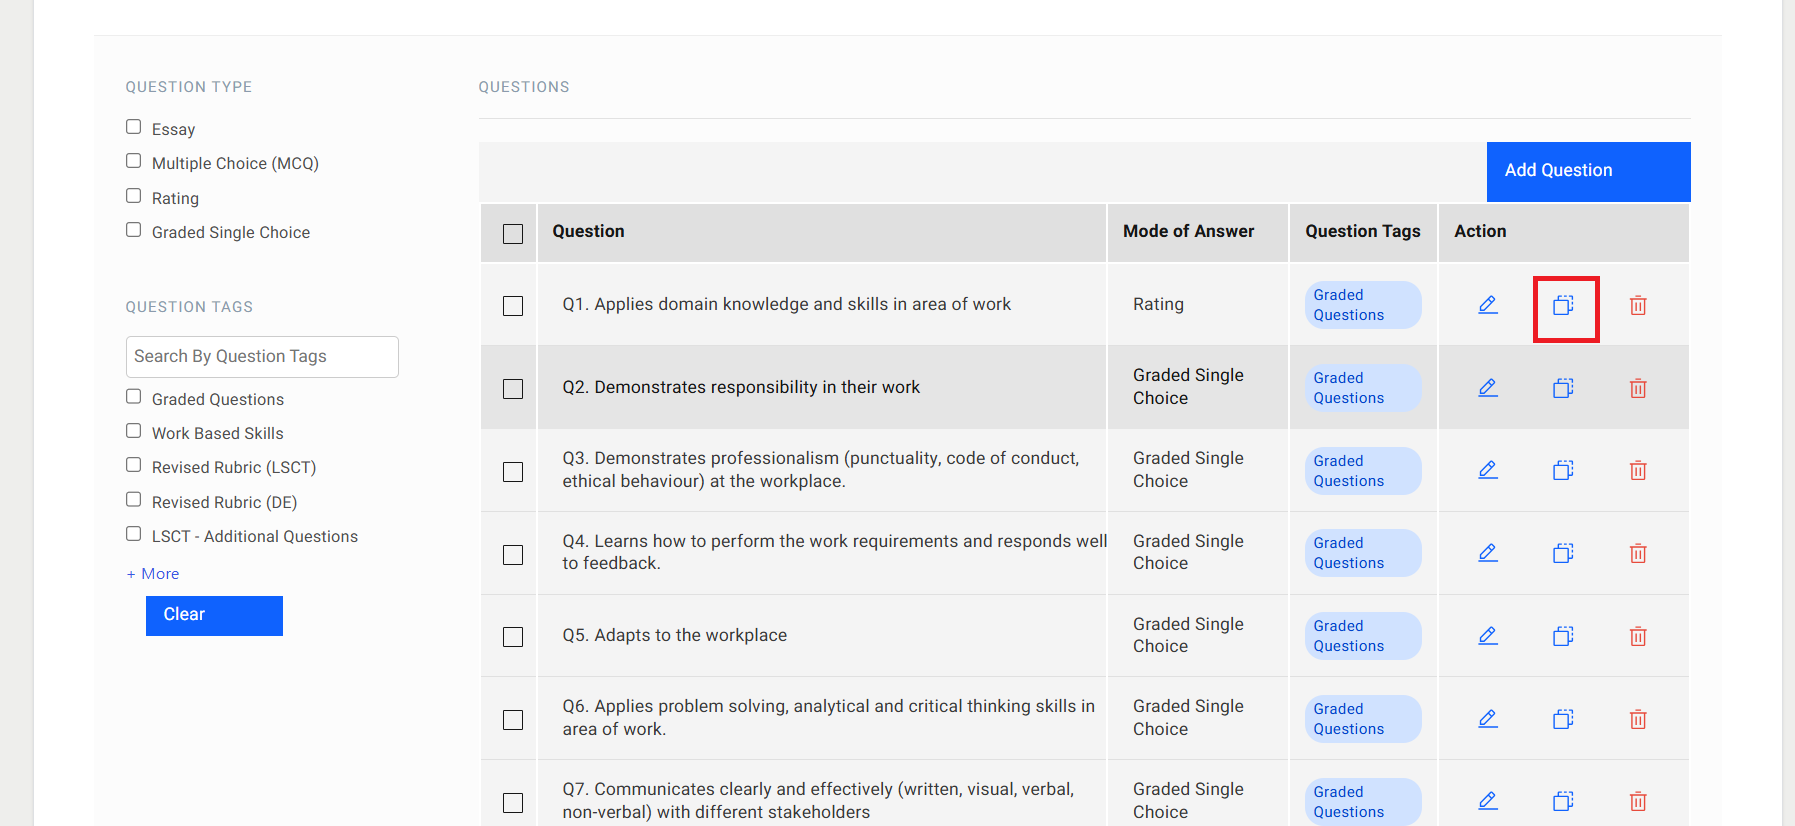Image resolution: width=1795 pixels, height=826 pixels.
Task: Delete question Q1 with the trash icon
Action: coord(1637,305)
